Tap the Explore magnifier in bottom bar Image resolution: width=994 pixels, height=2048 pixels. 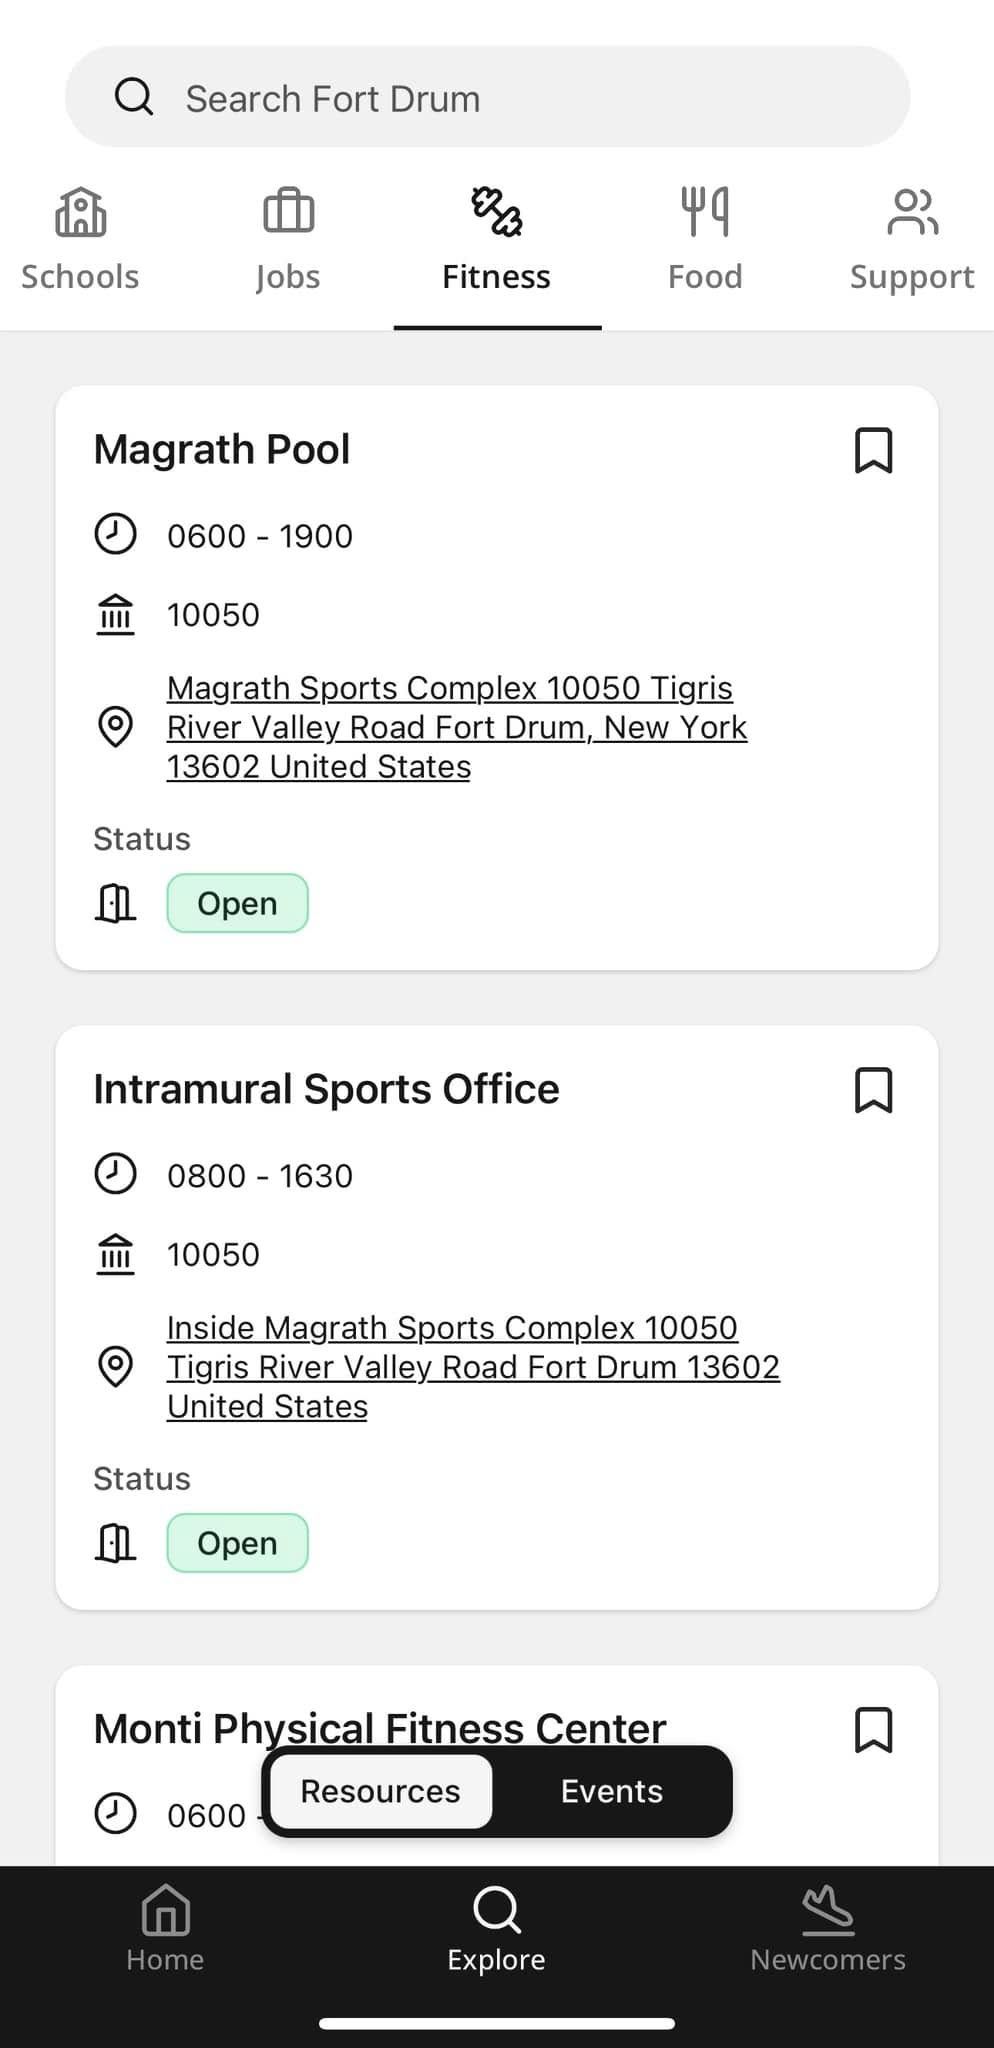(x=497, y=1910)
